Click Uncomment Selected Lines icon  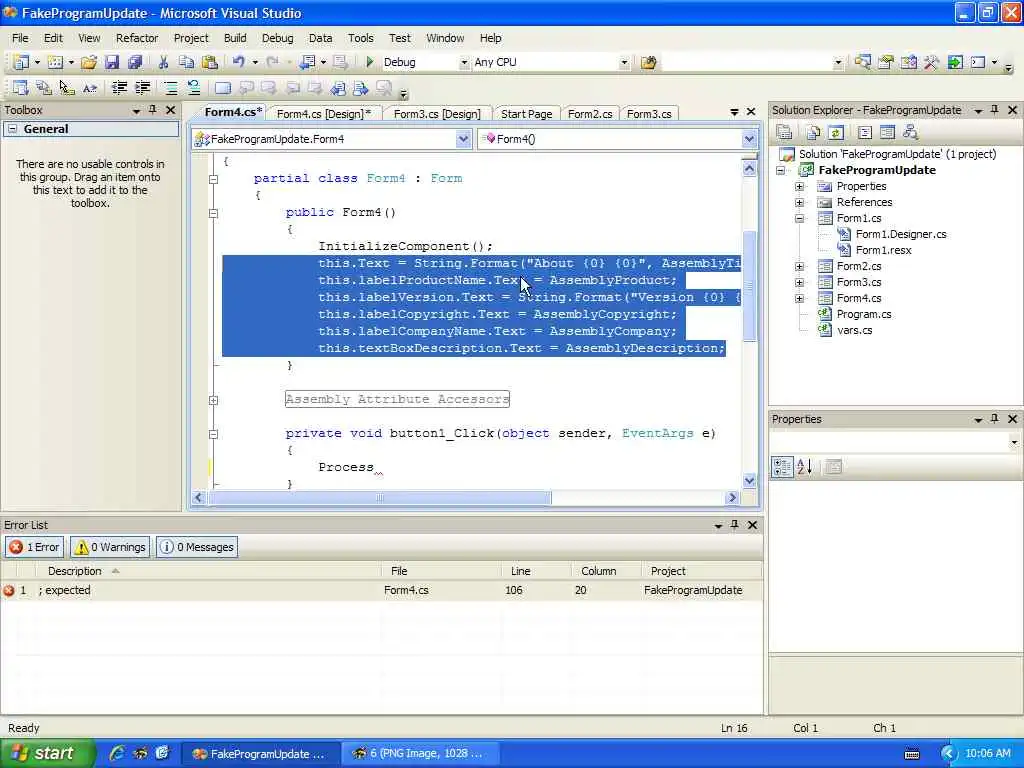coord(193,88)
